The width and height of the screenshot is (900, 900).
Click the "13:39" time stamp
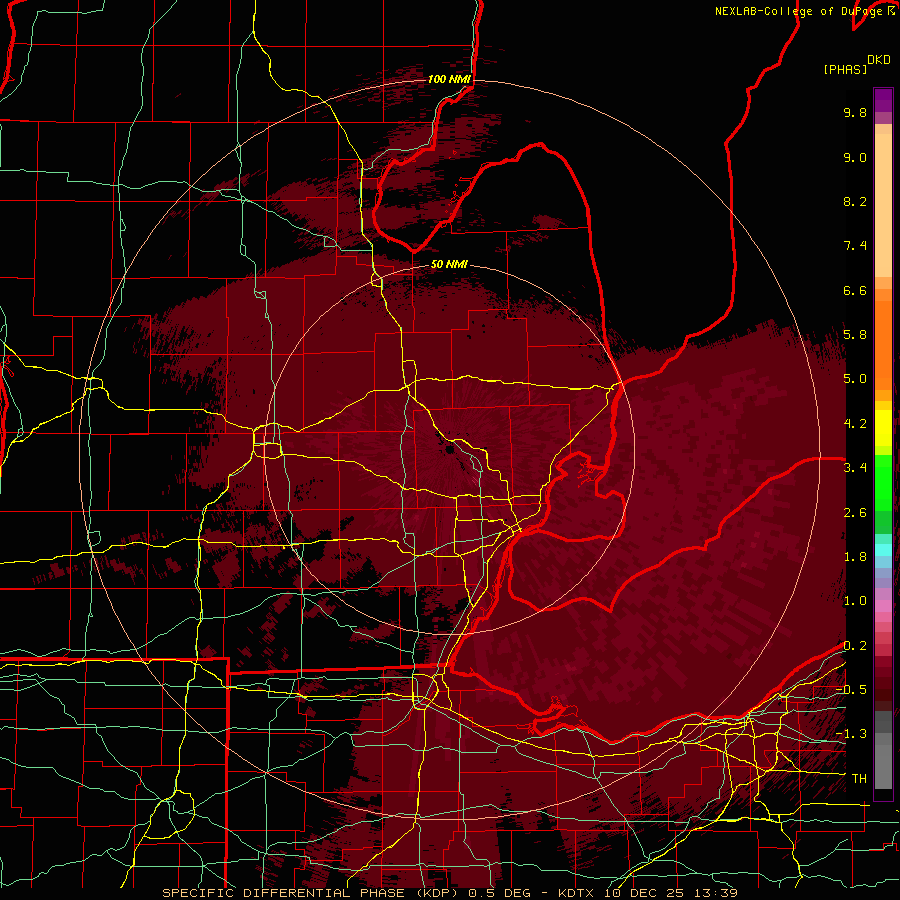point(715,893)
